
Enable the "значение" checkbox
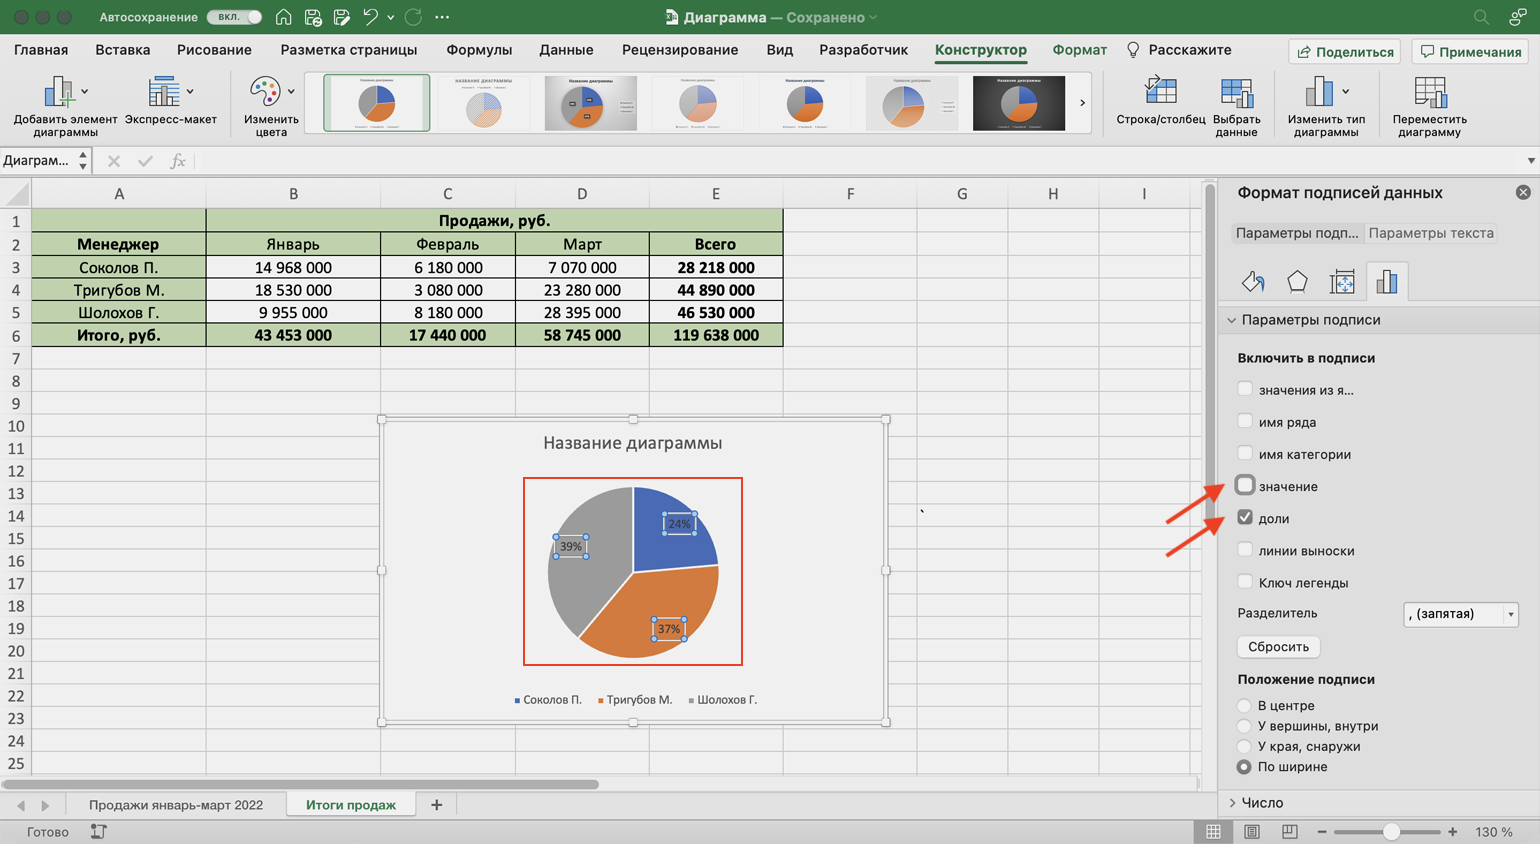[1245, 486]
